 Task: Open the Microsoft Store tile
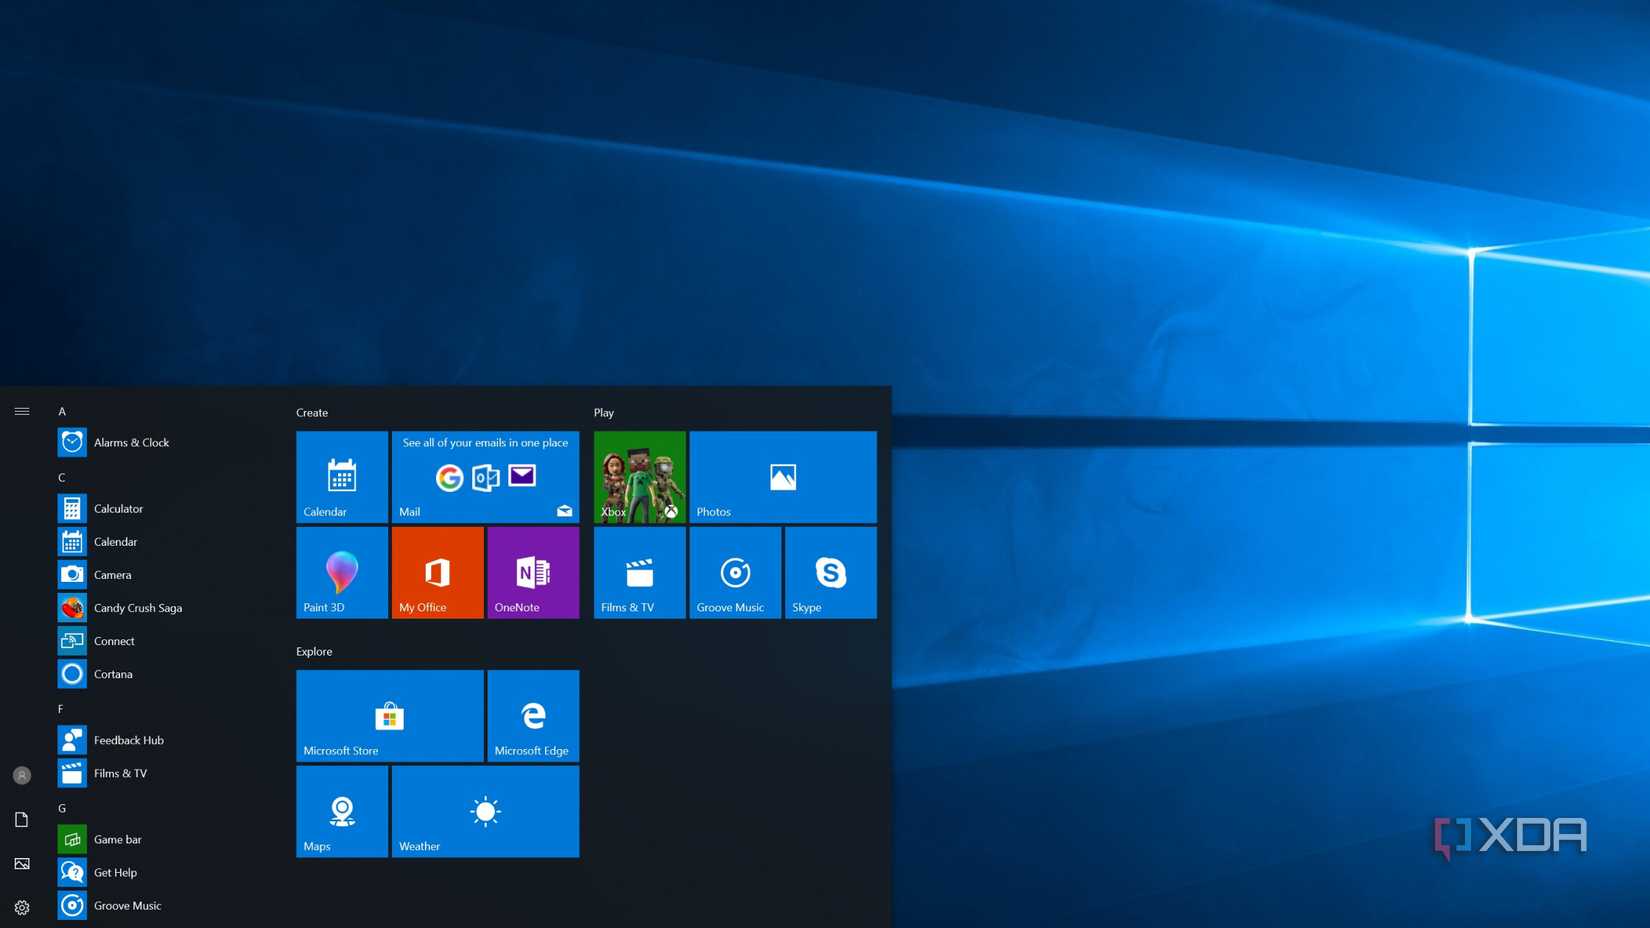pos(389,715)
